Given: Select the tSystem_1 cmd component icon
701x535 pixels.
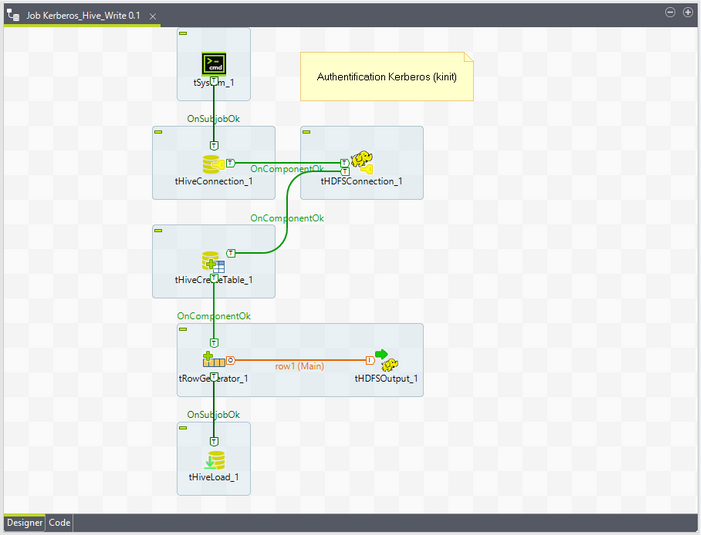Looking at the screenshot, I should pyautogui.click(x=214, y=64).
